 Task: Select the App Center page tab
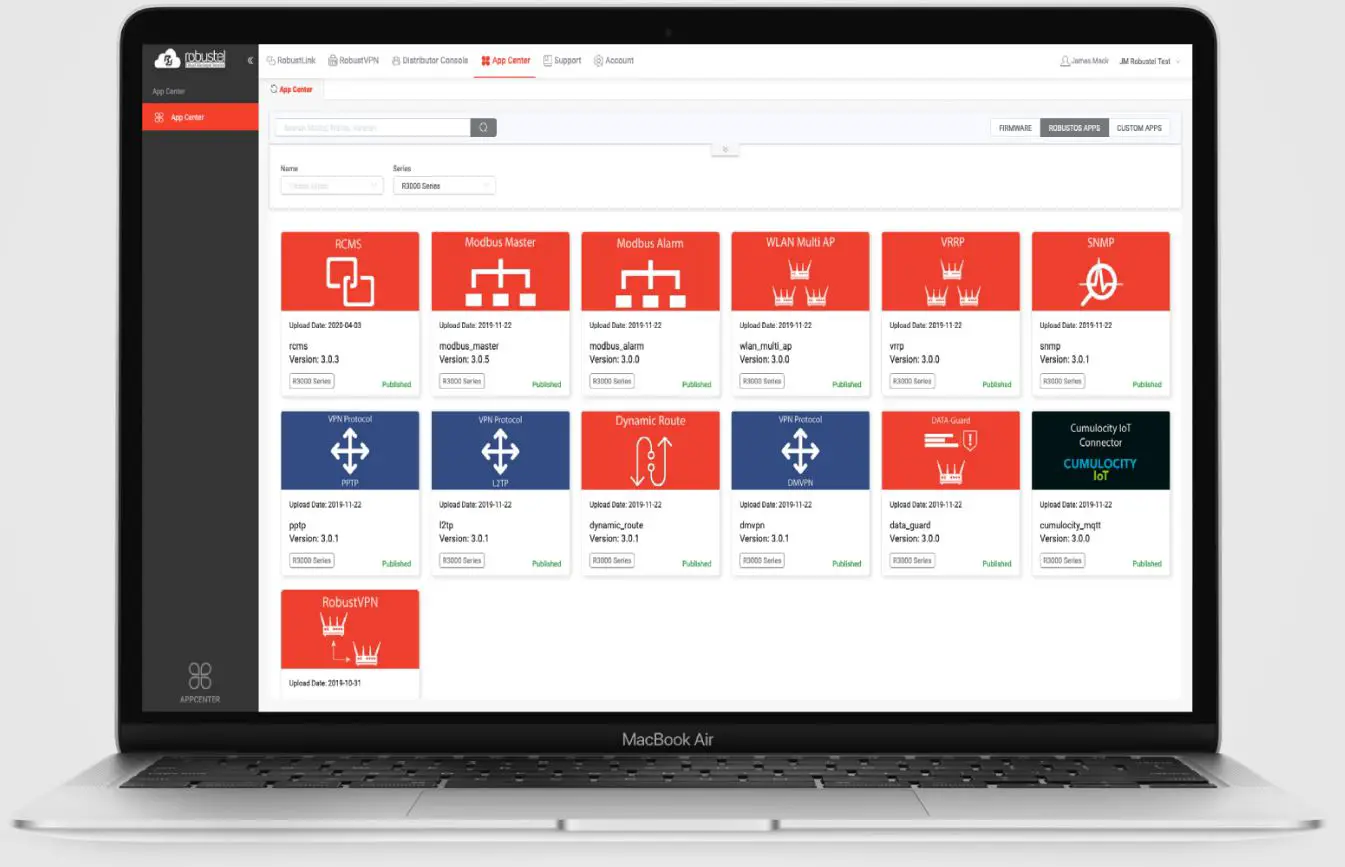(291, 89)
